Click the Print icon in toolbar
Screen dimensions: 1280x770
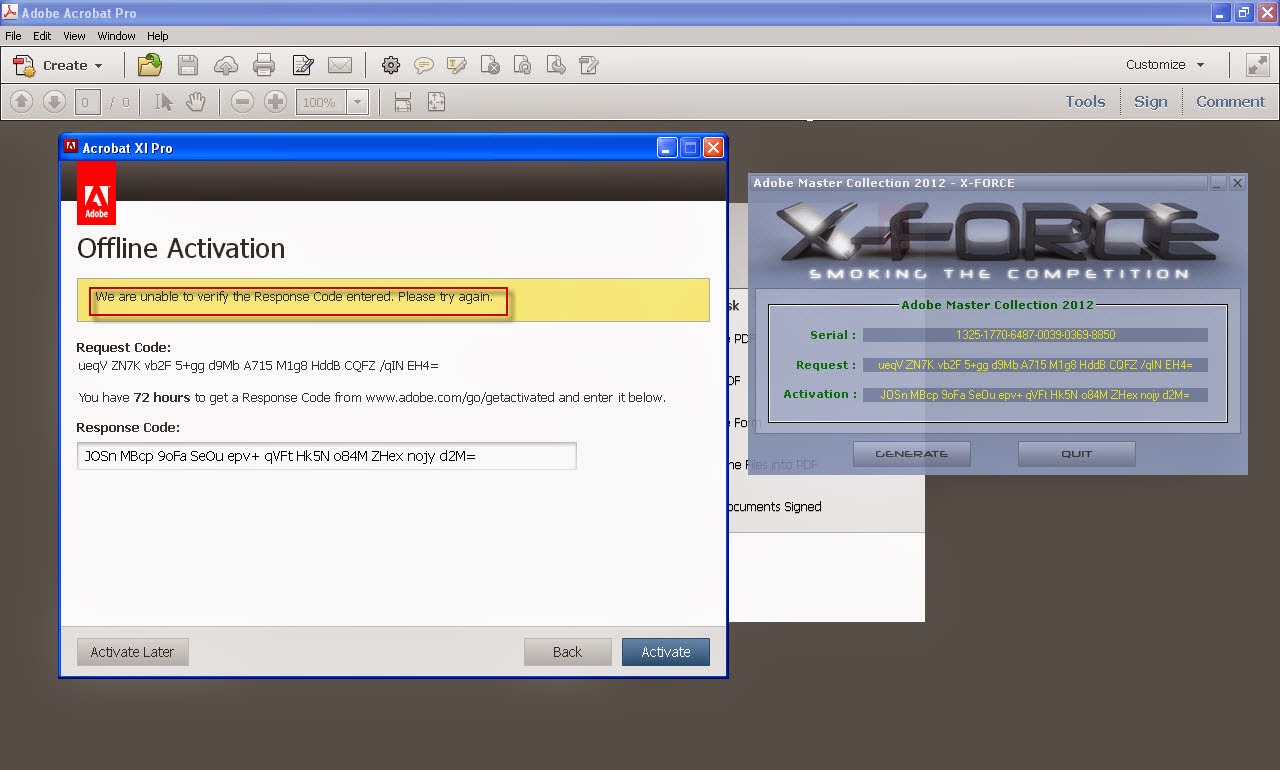click(264, 65)
